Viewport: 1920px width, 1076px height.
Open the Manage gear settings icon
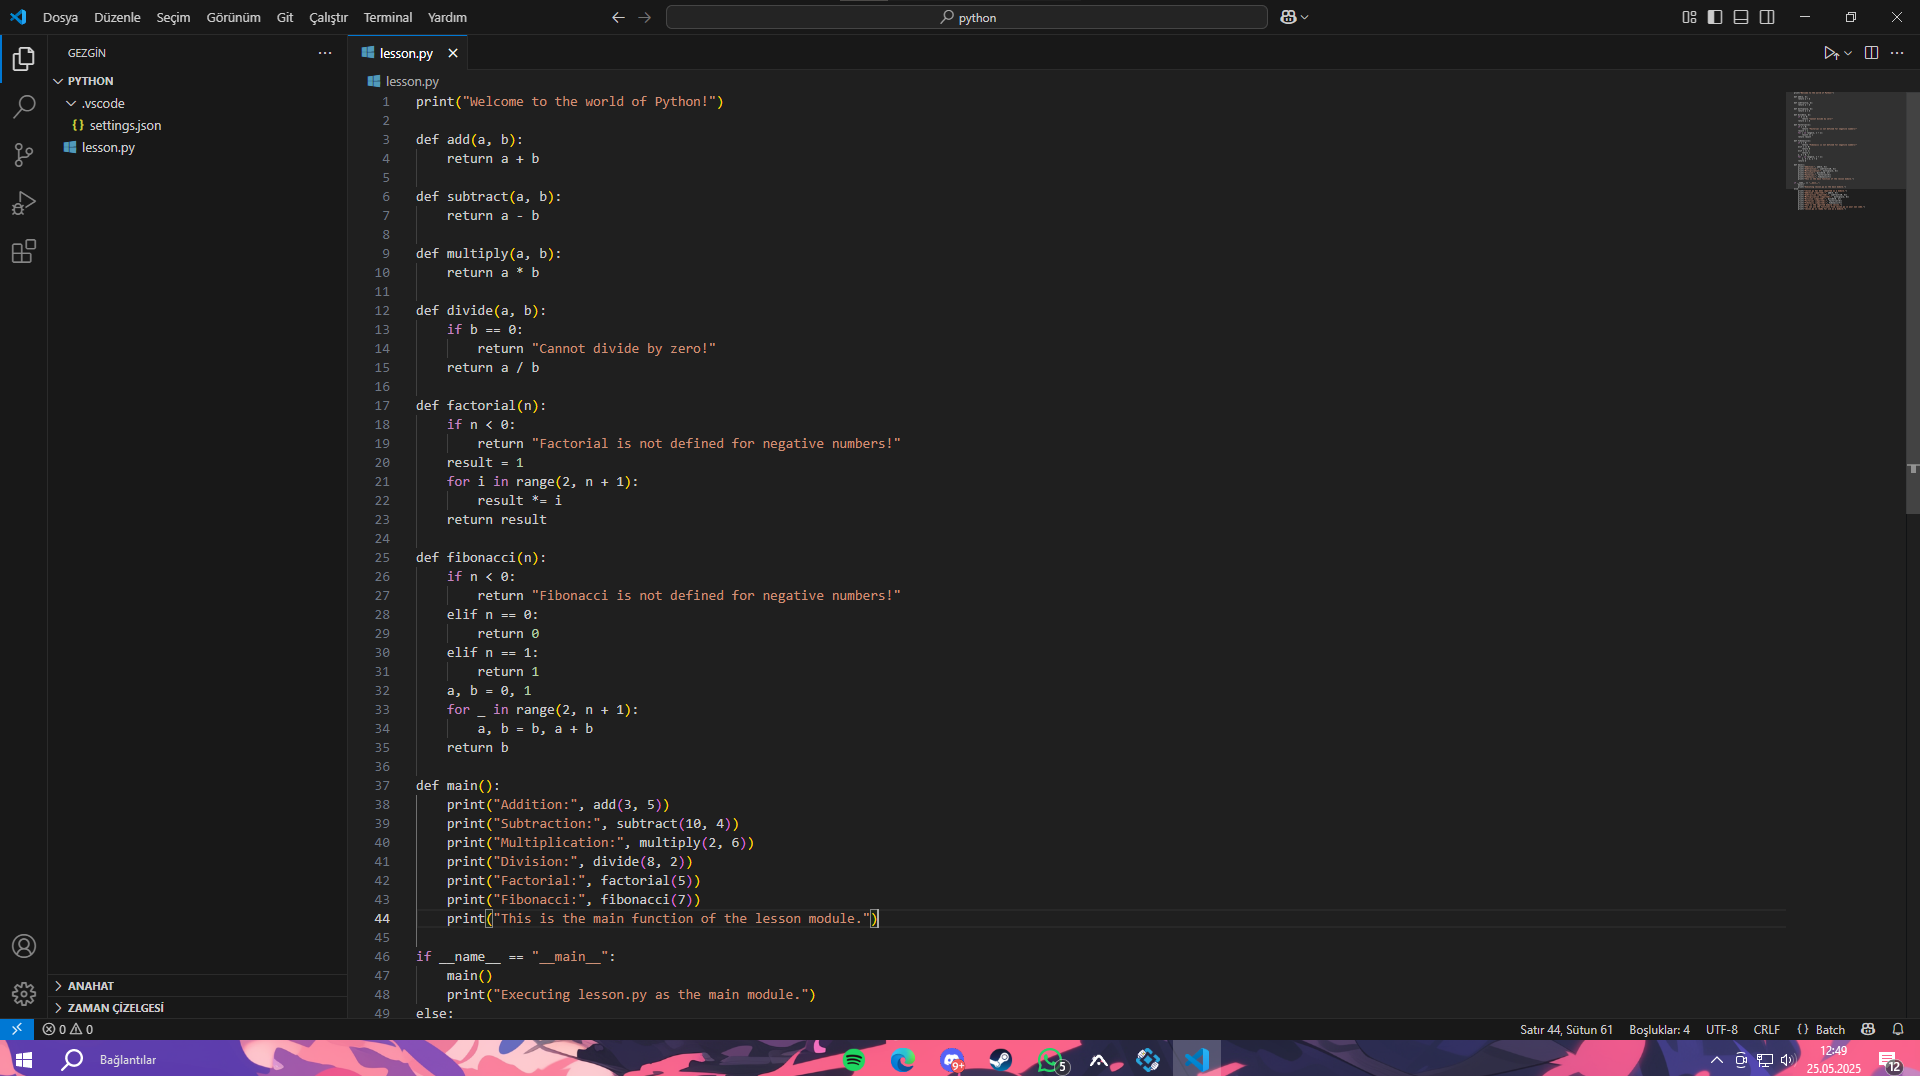(24, 994)
